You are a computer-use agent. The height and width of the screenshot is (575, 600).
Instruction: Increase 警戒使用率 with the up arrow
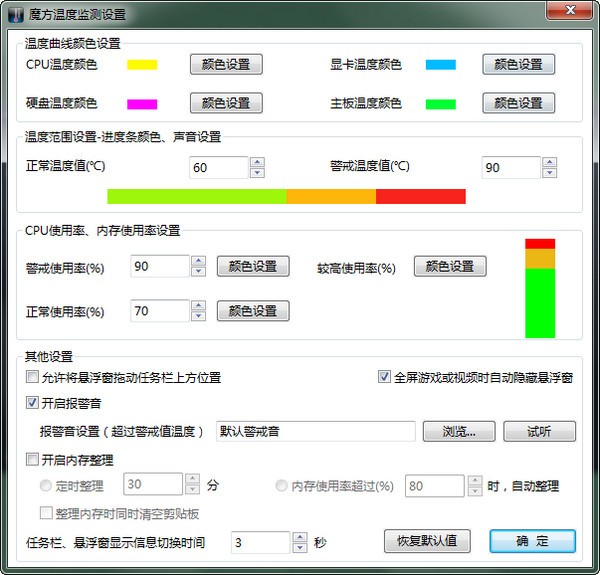coord(197,261)
